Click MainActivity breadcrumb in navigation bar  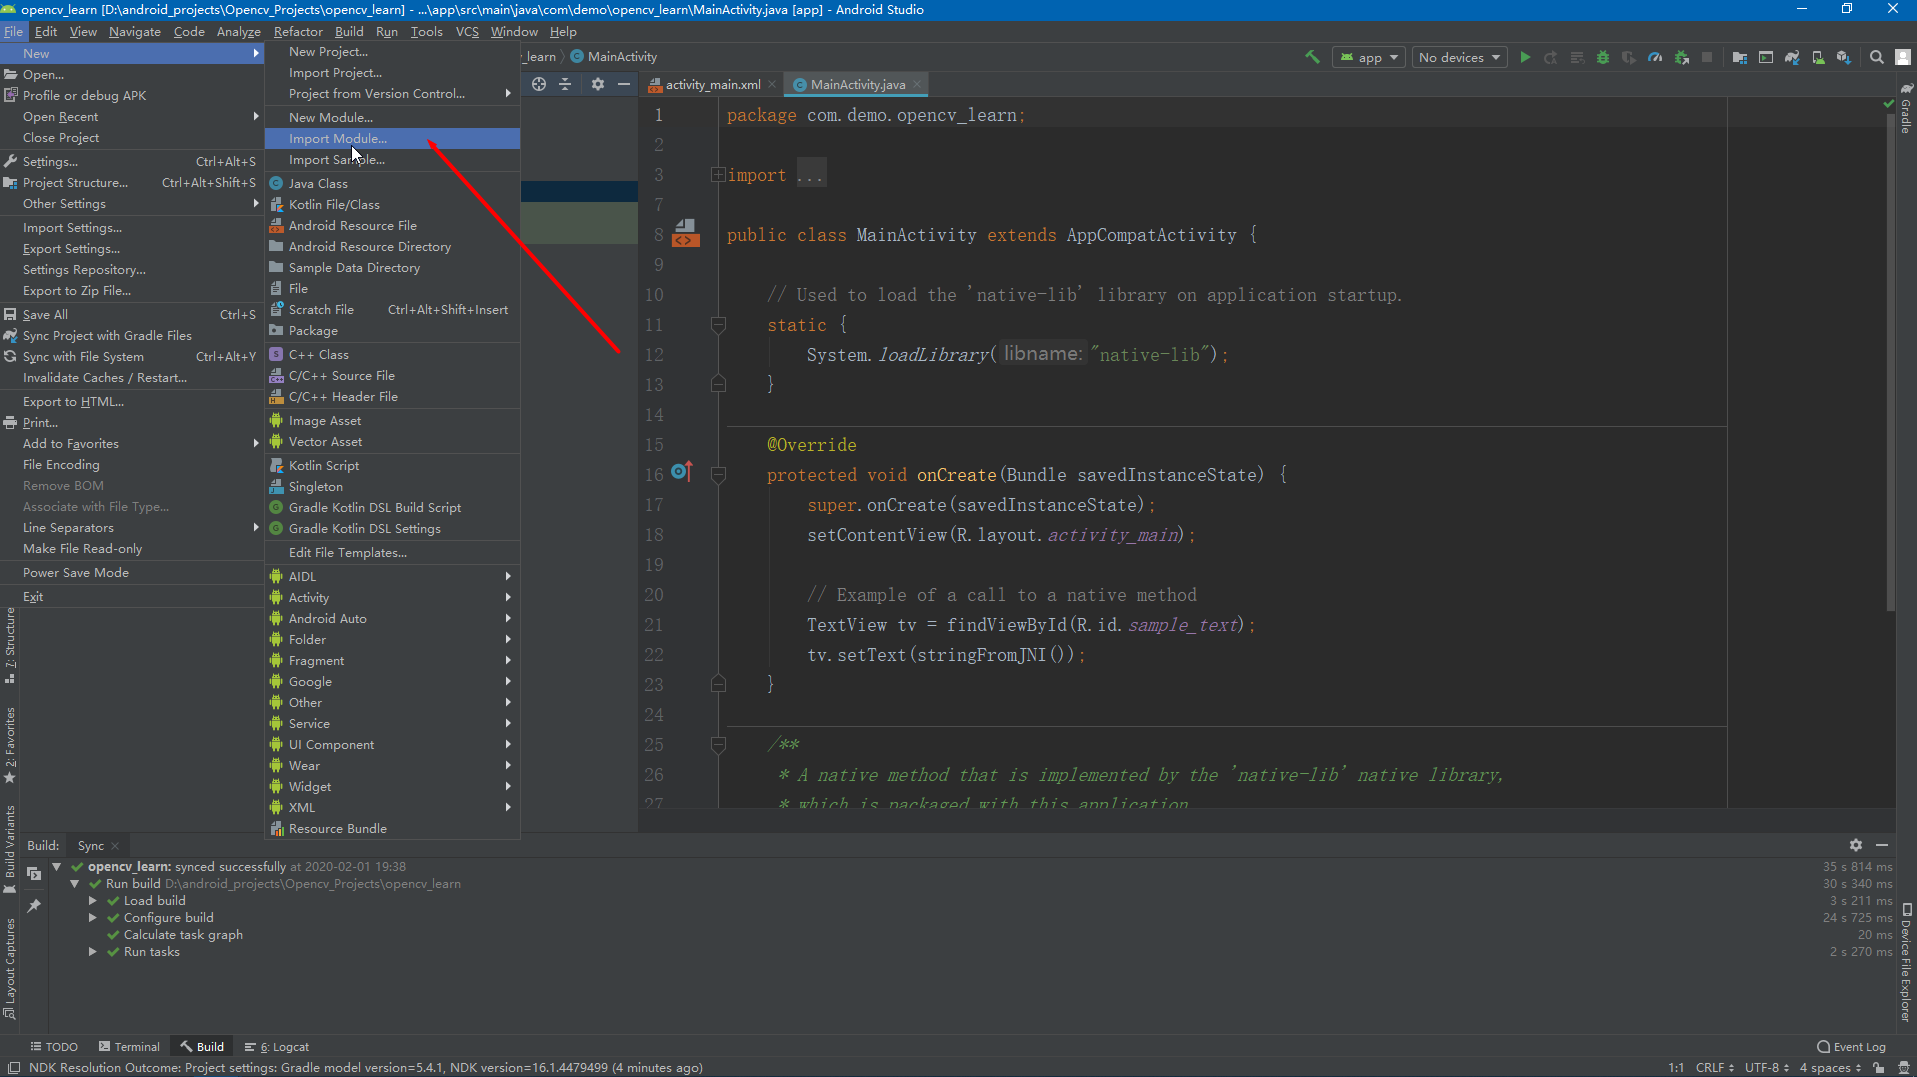(x=613, y=56)
